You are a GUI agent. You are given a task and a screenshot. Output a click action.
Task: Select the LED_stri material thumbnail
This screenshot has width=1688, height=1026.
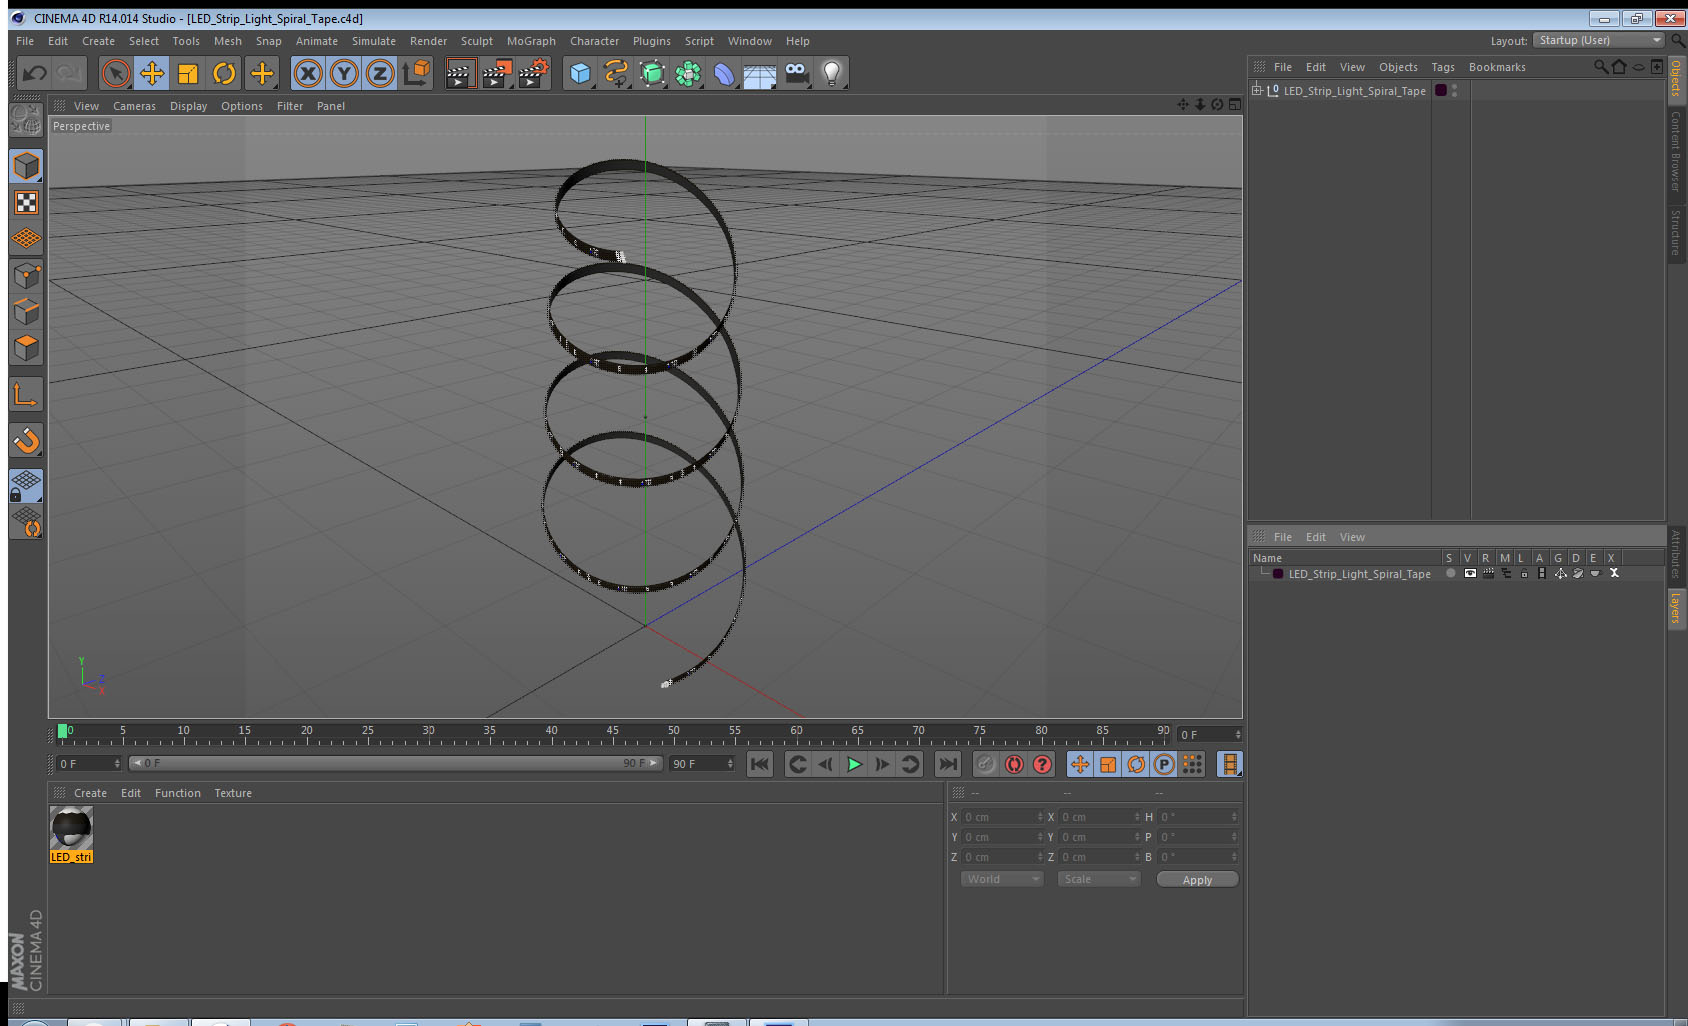pos(71,834)
